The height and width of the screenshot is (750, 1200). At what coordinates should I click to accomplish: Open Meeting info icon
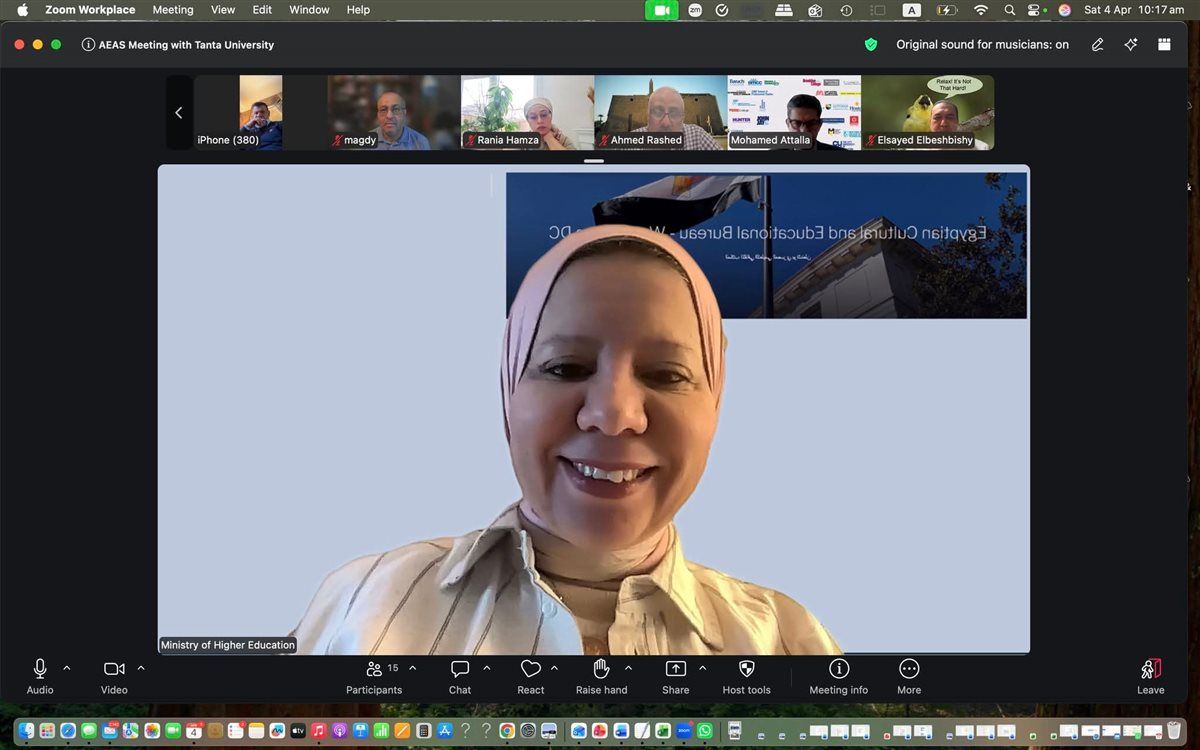click(839, 669)
